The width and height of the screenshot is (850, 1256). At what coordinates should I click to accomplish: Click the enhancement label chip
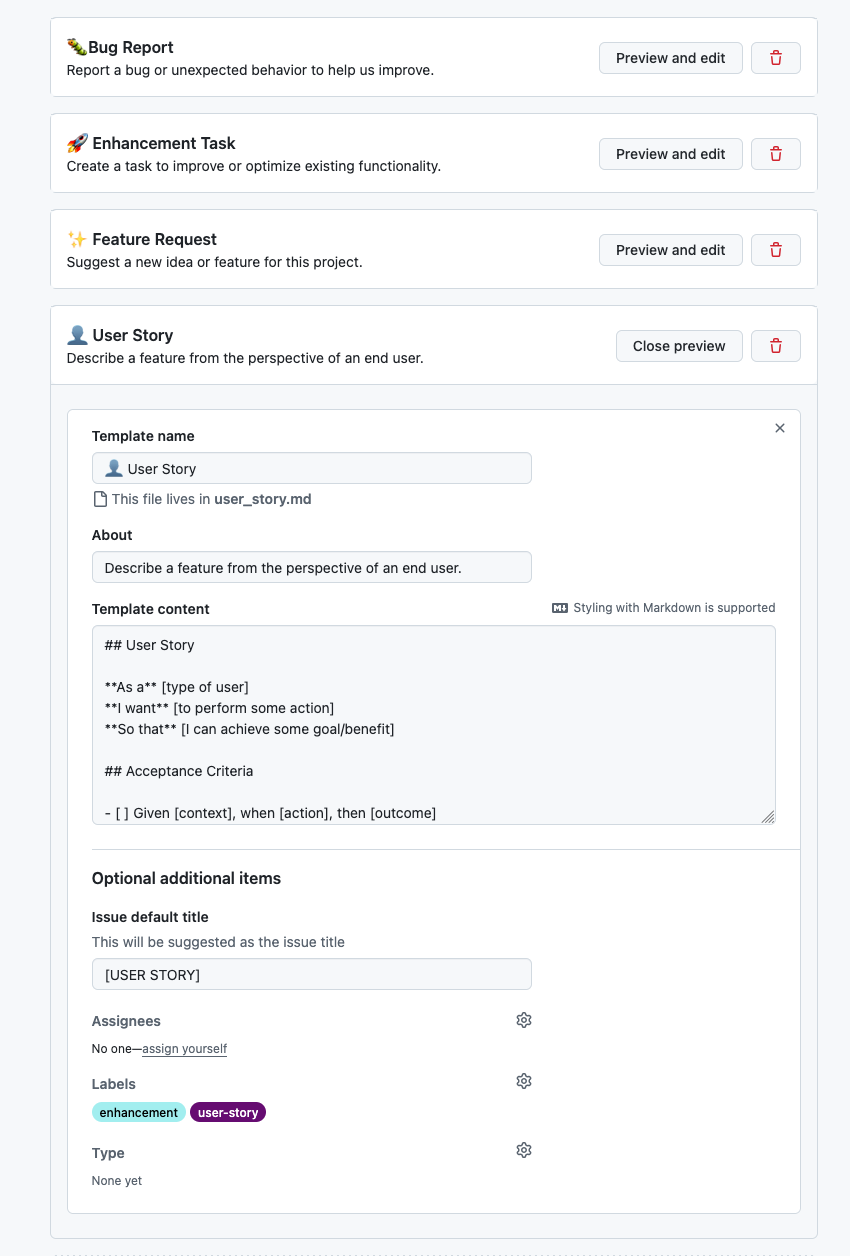[x=139, y=1112]
